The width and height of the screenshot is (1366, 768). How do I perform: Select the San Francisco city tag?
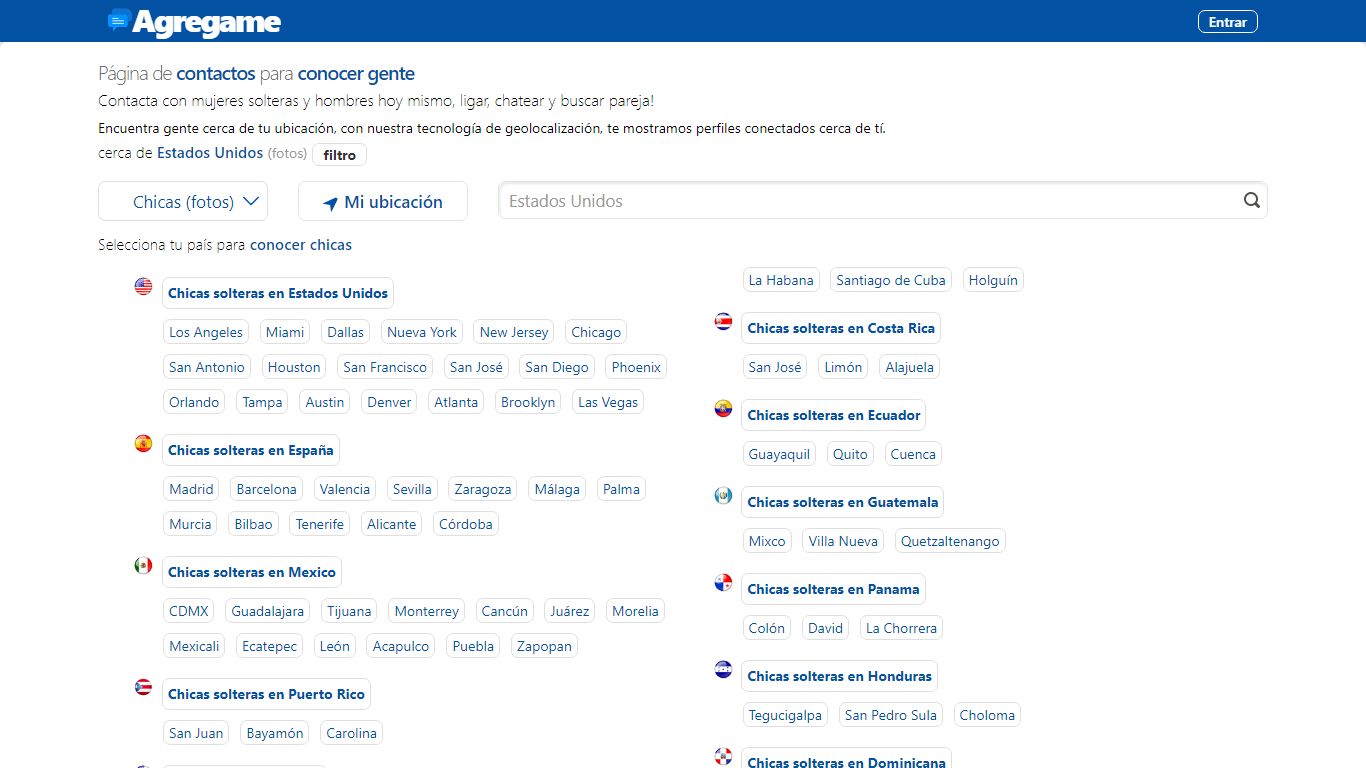[x=385, y=367]
